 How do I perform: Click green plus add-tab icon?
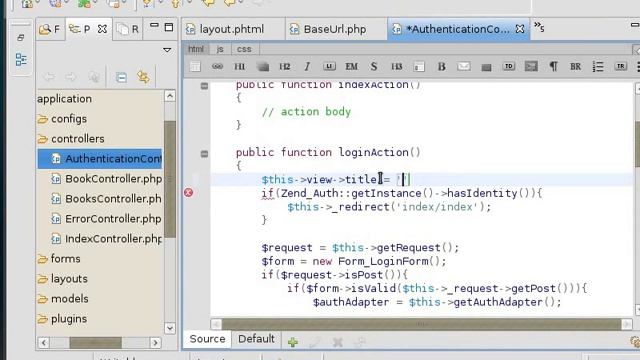point(293,342)
